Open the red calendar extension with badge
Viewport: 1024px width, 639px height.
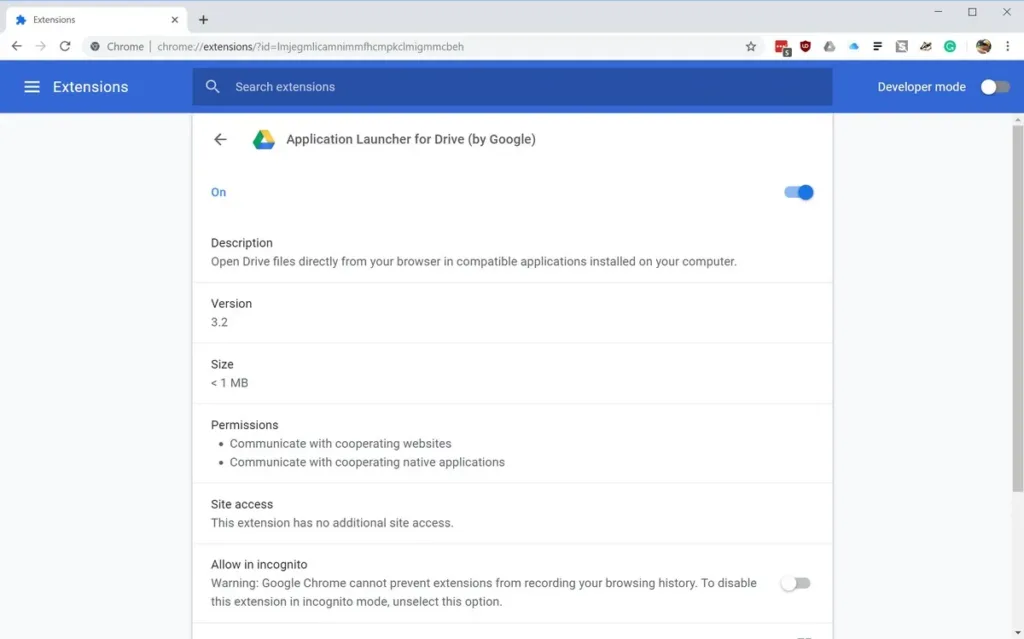(x=782, y=47)
